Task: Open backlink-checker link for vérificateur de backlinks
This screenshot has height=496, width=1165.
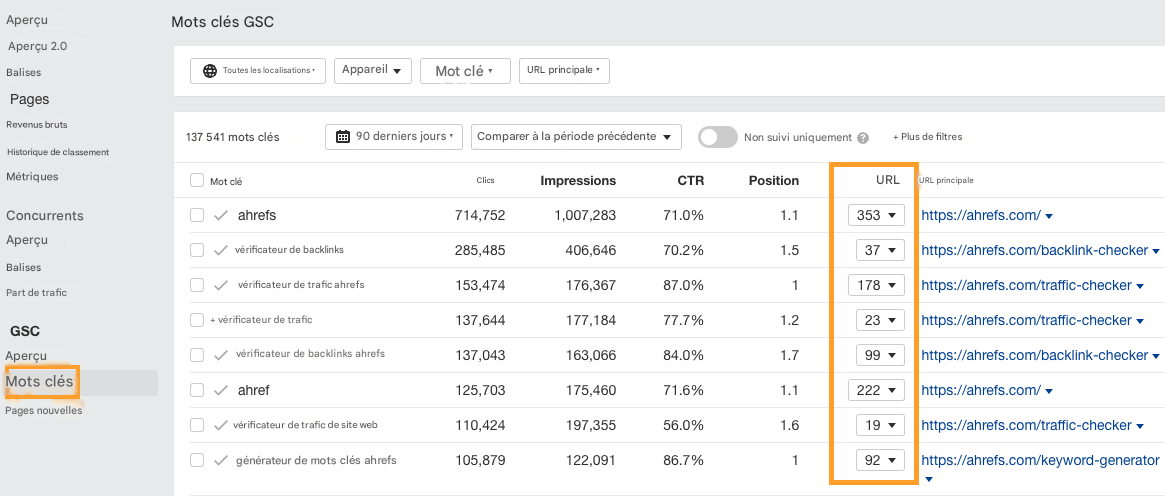Action: pyautogui.click(x=1034, y=250)
